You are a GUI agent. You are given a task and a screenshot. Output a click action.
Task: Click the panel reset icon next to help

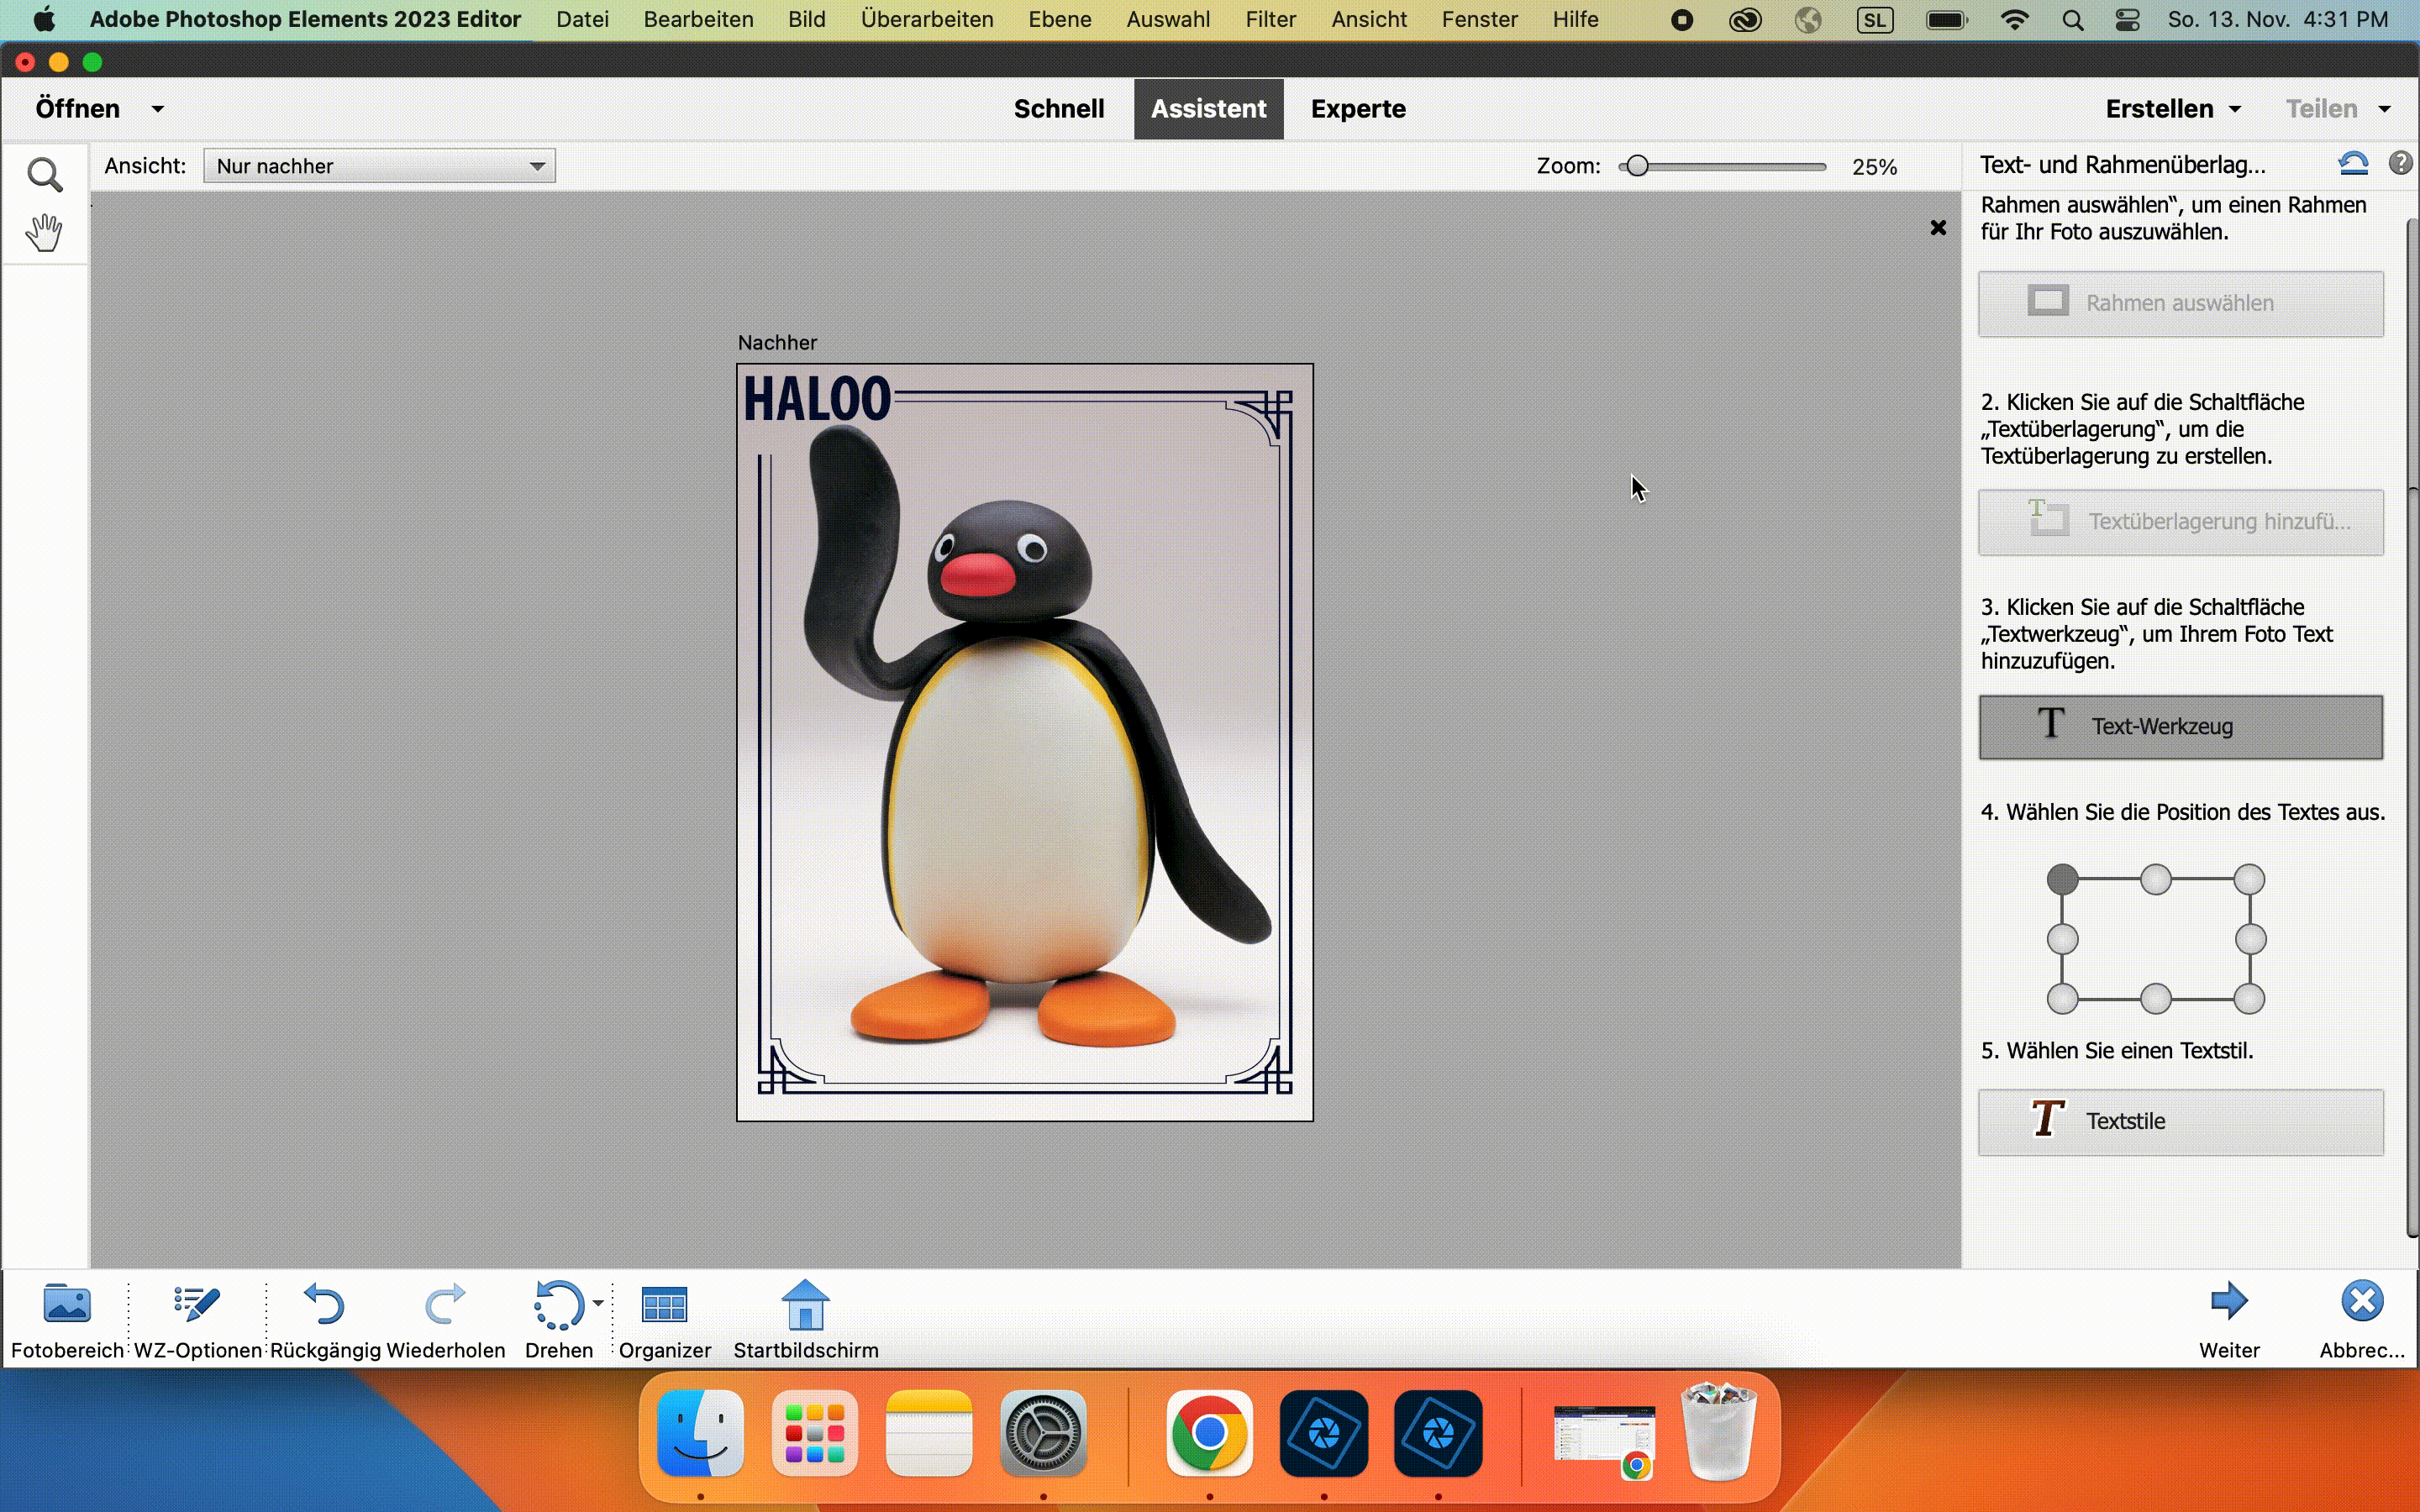(x=2353, y=164)
